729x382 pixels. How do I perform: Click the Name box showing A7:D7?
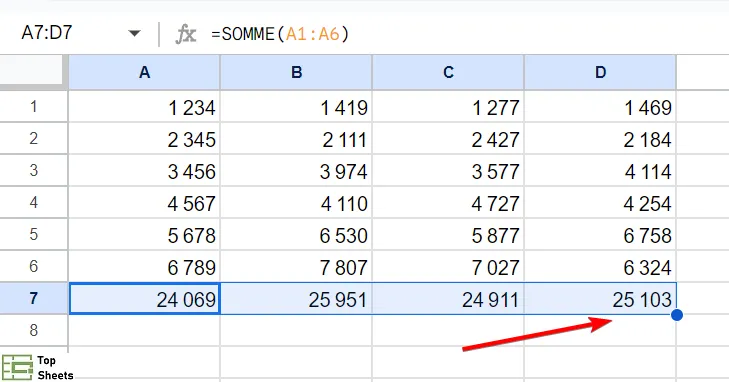[47, 33]
